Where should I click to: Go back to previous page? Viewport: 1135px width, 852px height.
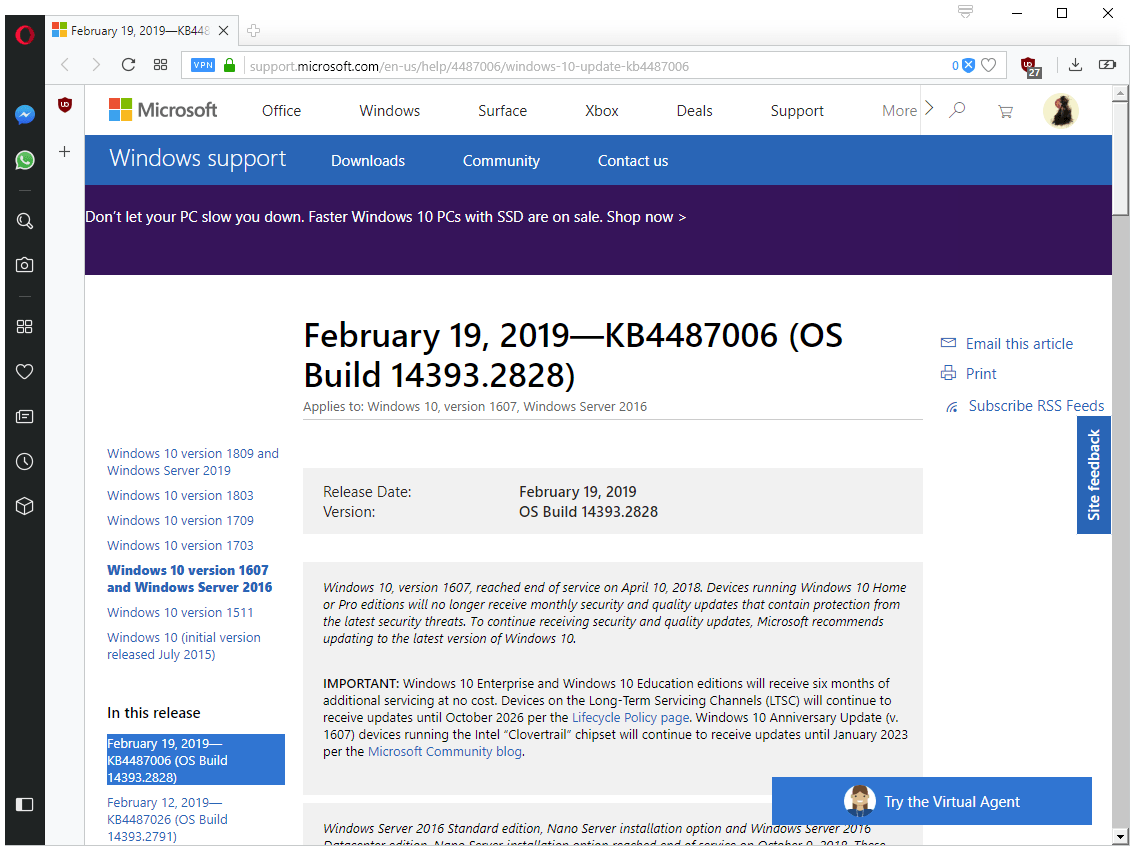[x=65, y=65]
